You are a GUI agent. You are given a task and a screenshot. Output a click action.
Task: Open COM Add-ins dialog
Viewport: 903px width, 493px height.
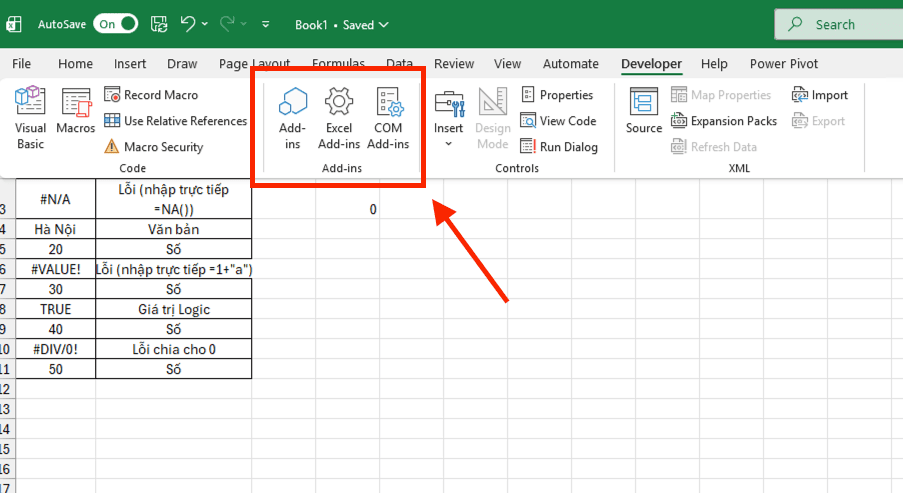388,116
